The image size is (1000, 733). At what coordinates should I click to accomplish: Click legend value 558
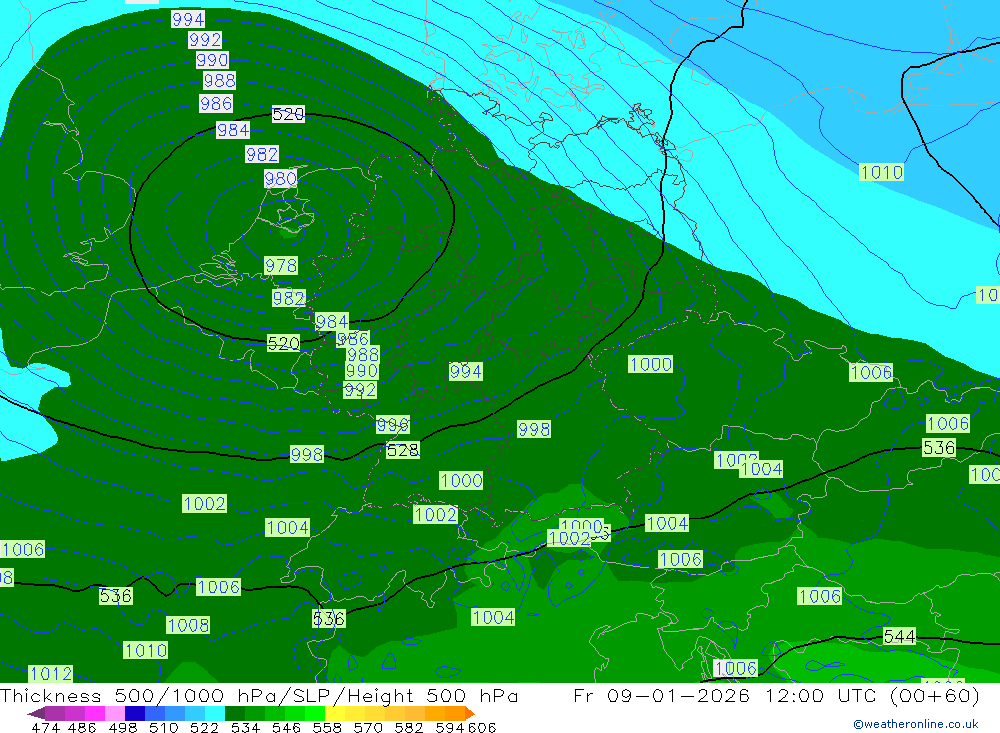tap(327, 728)
